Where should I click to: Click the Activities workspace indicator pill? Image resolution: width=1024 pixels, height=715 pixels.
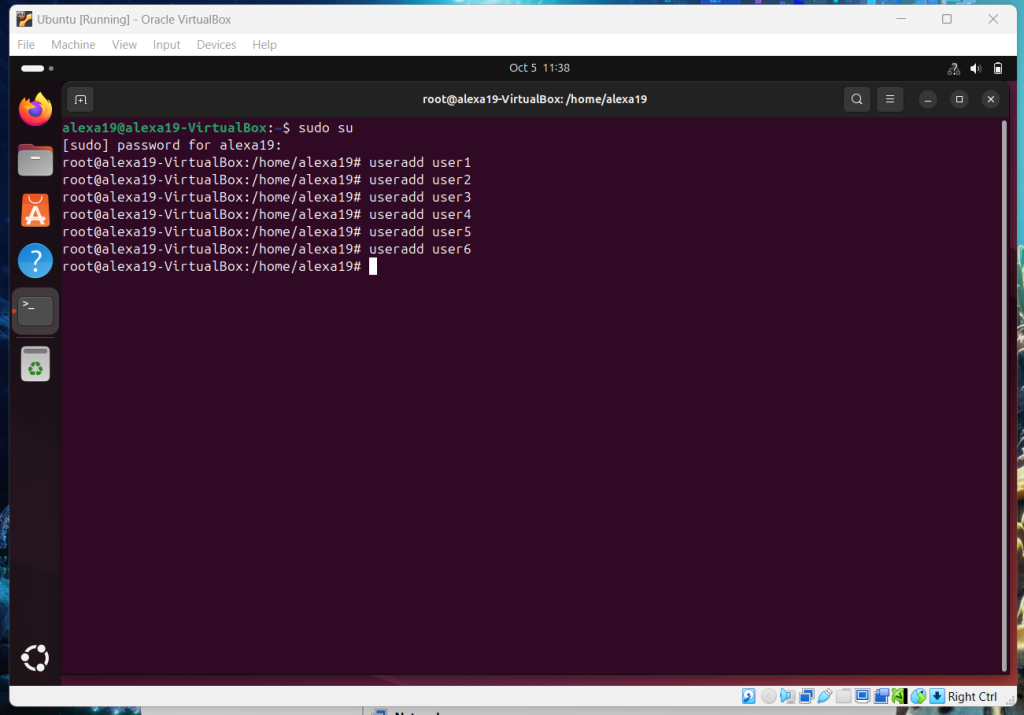33,68
